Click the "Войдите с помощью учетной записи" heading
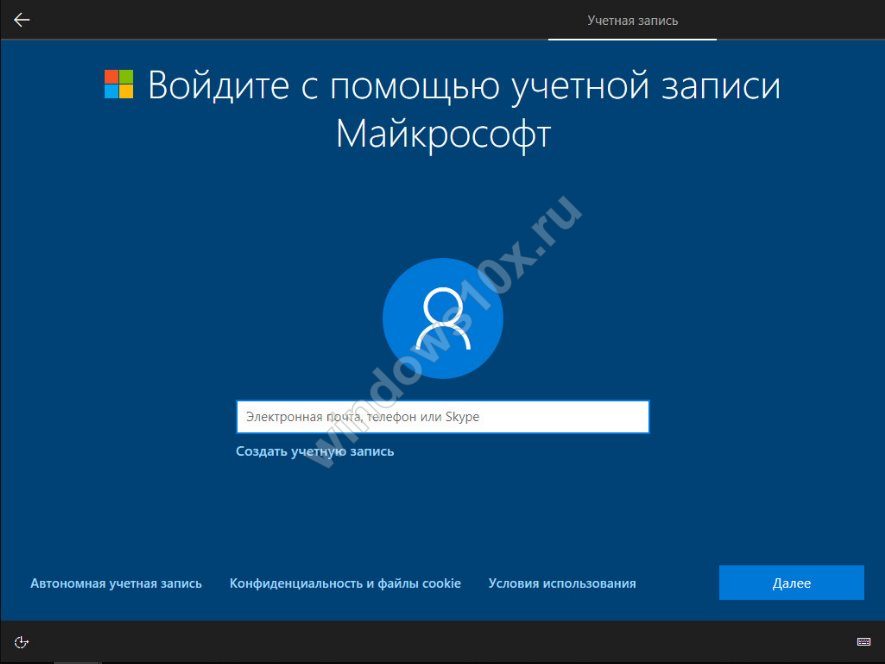 (464, 86)
